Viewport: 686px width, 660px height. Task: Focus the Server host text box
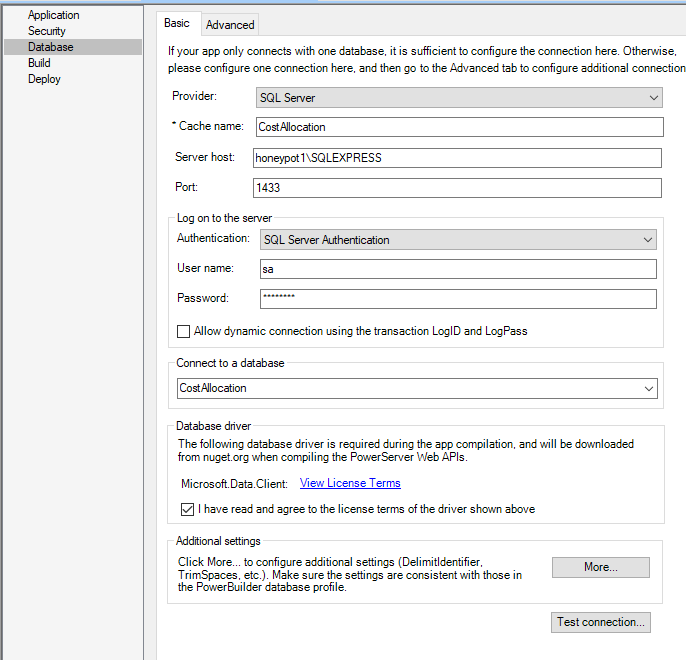tap(456, 158)
